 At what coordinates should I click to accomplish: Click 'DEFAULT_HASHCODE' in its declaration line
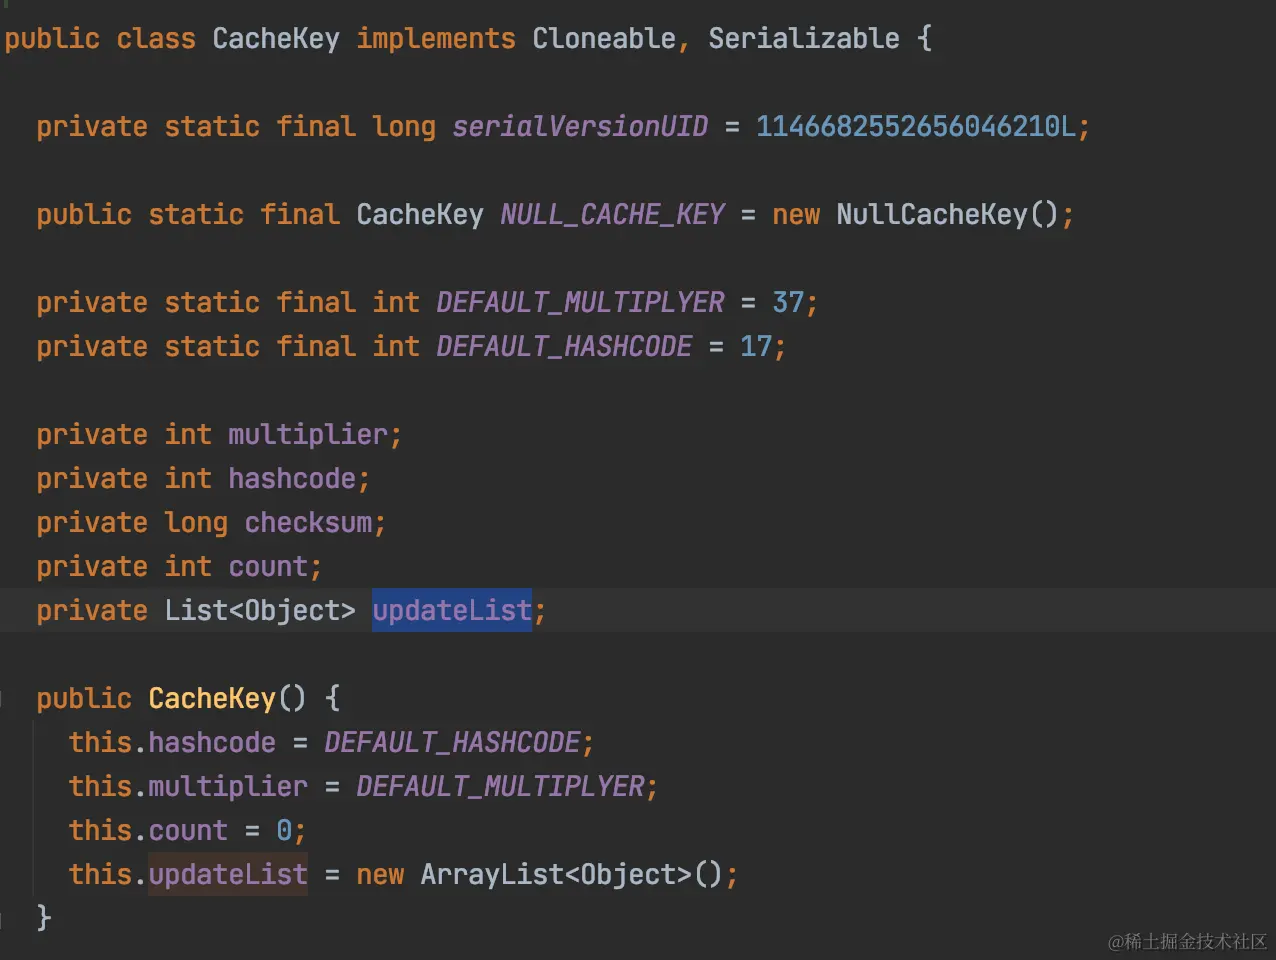[564, 347]
